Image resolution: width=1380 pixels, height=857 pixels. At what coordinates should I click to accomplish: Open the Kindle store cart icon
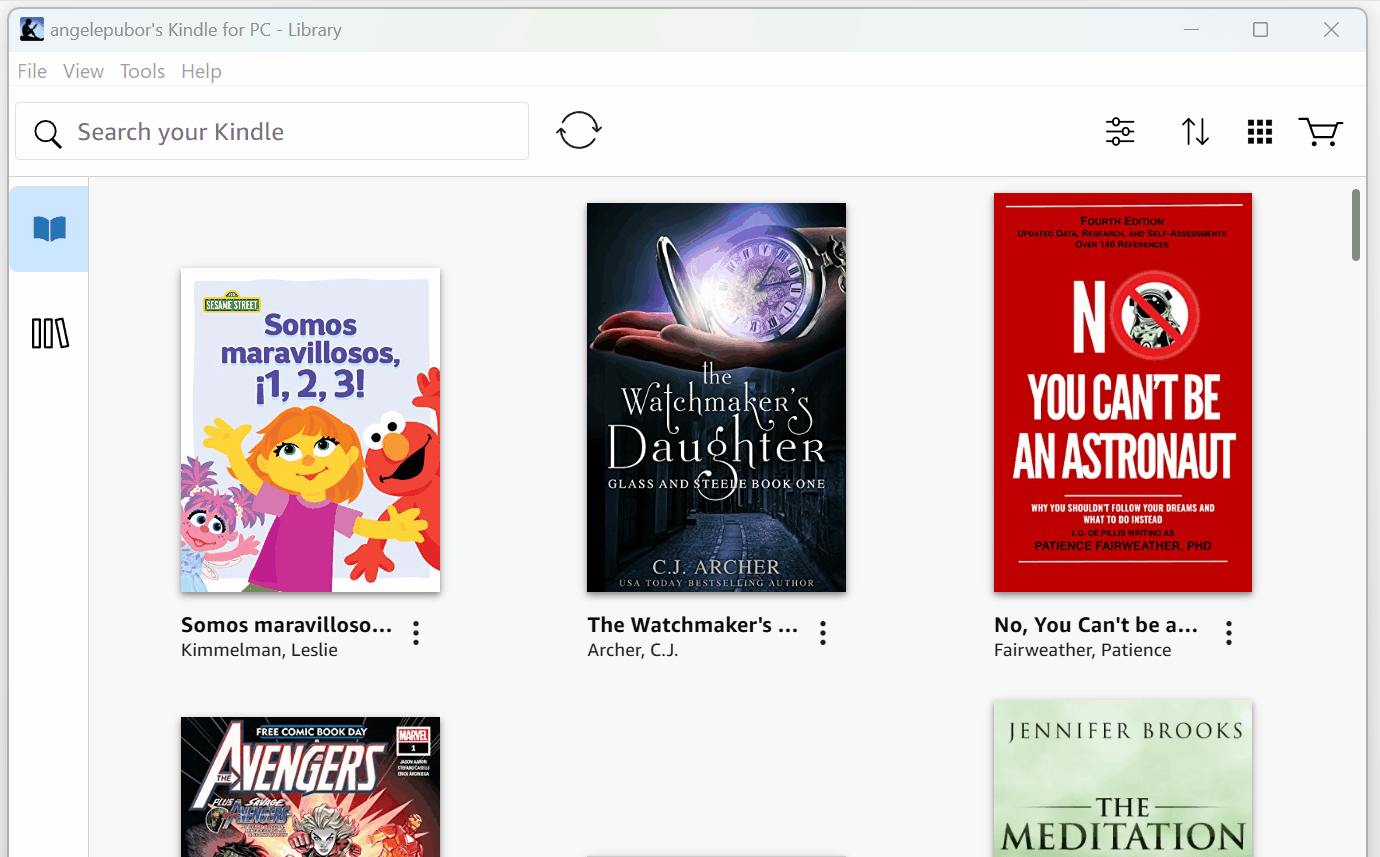point(1320,132)
